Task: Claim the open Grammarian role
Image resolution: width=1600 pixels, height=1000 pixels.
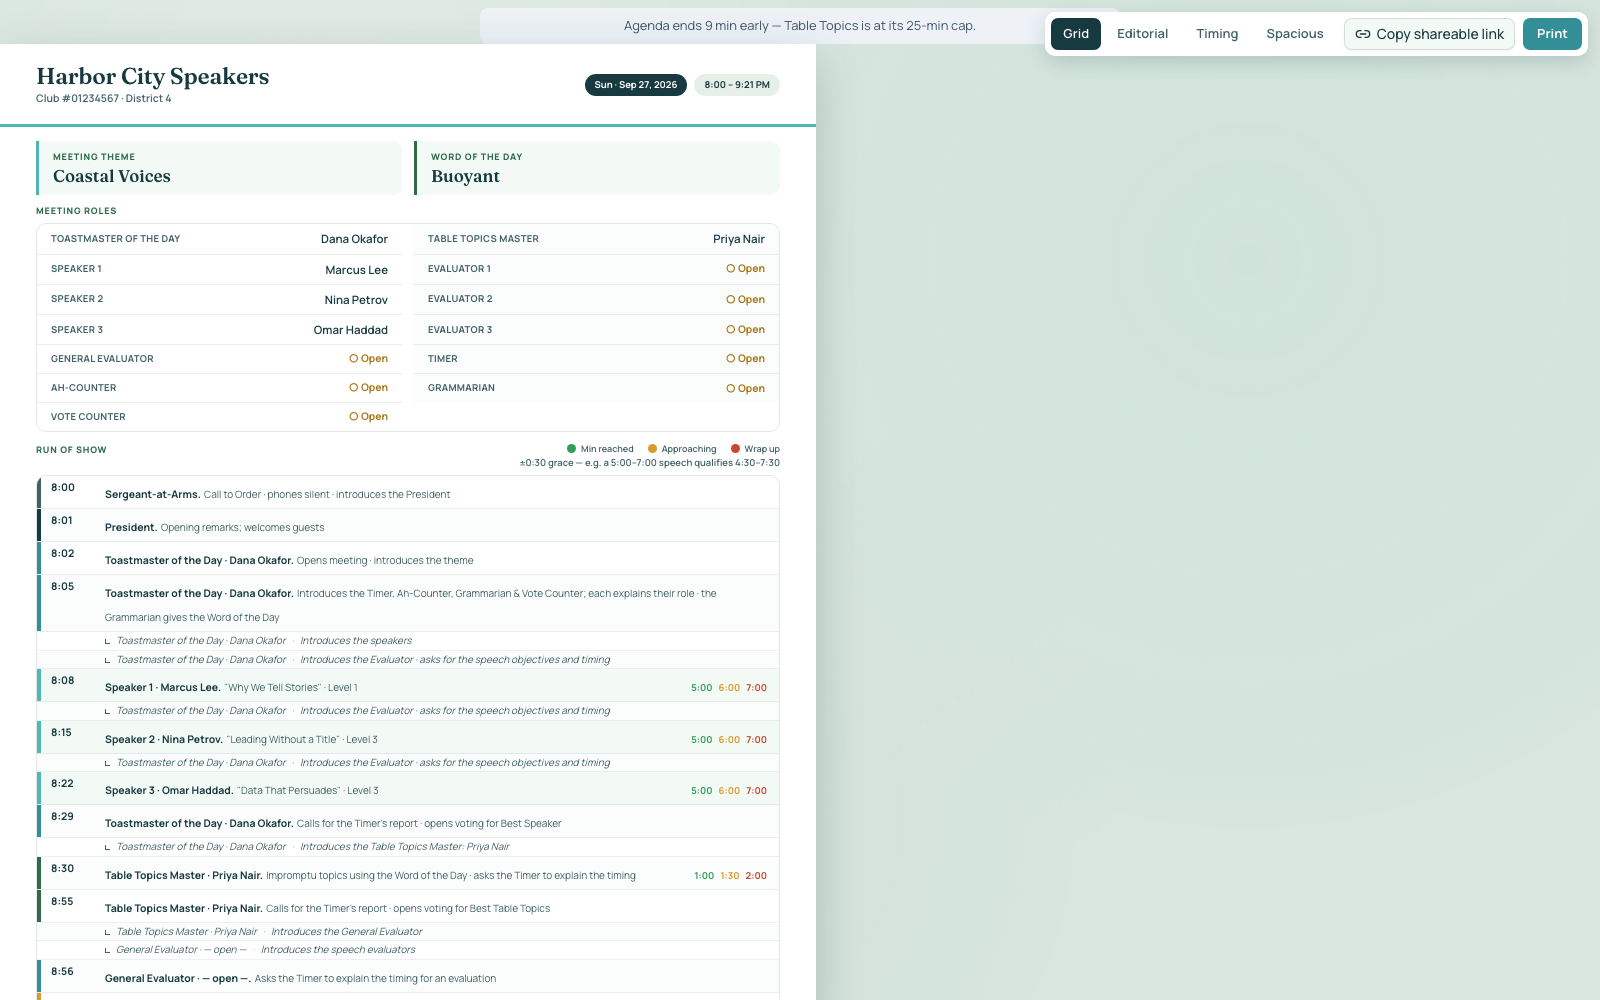Action: [x=746, y=389]
